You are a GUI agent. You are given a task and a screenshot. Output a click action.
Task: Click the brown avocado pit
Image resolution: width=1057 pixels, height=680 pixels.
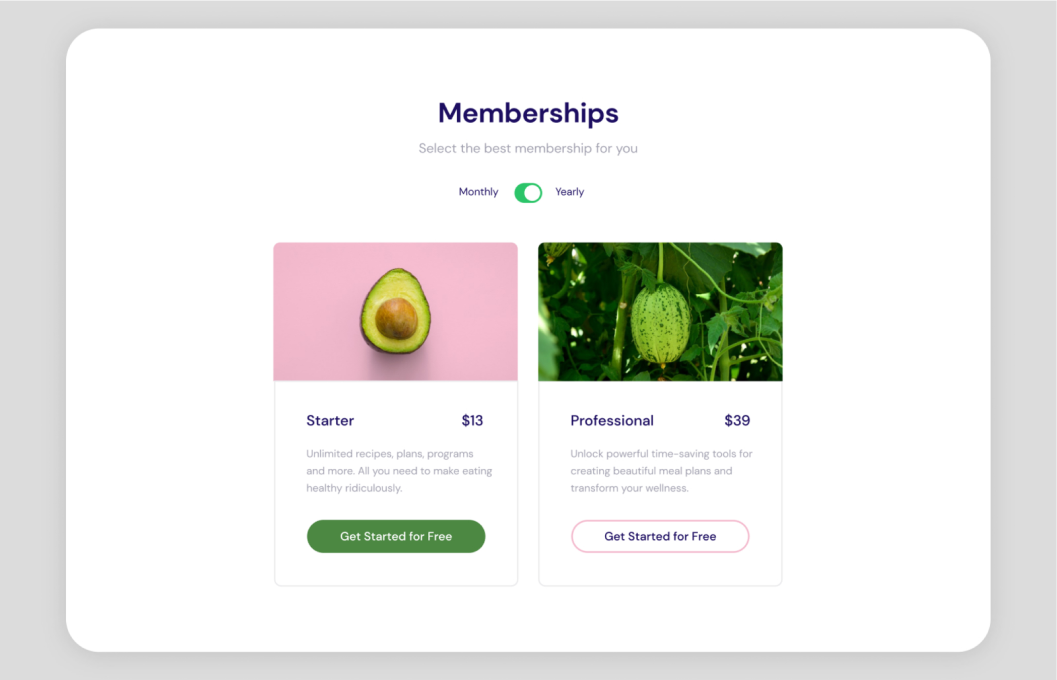point(397,317)
